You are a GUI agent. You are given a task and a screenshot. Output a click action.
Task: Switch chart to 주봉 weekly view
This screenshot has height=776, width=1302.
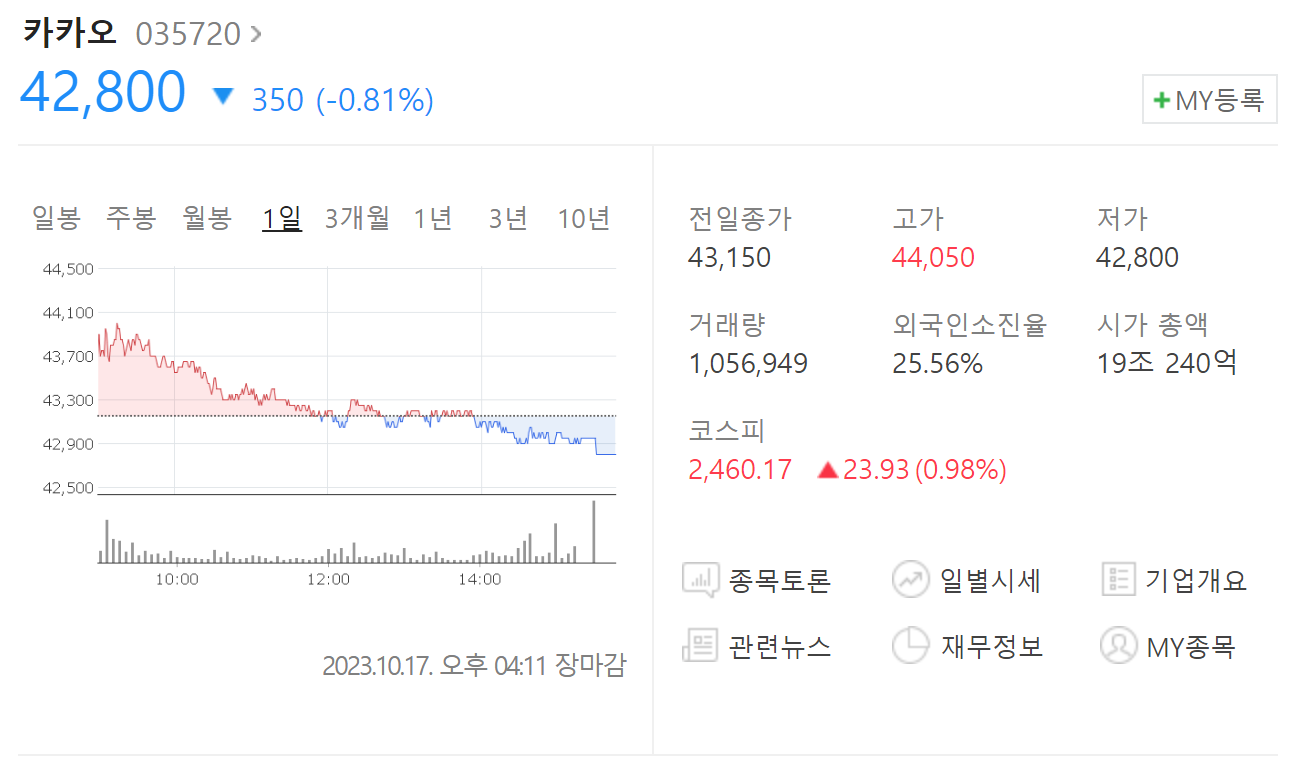coord(130,217)
